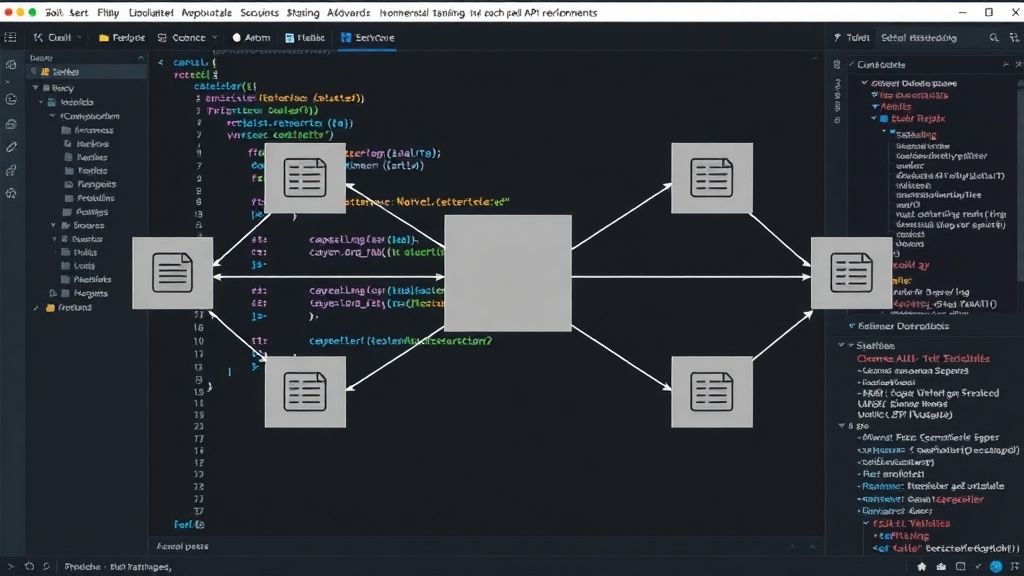Open the Fliny menu in menu bar
1024x576 pixels.
108,12
